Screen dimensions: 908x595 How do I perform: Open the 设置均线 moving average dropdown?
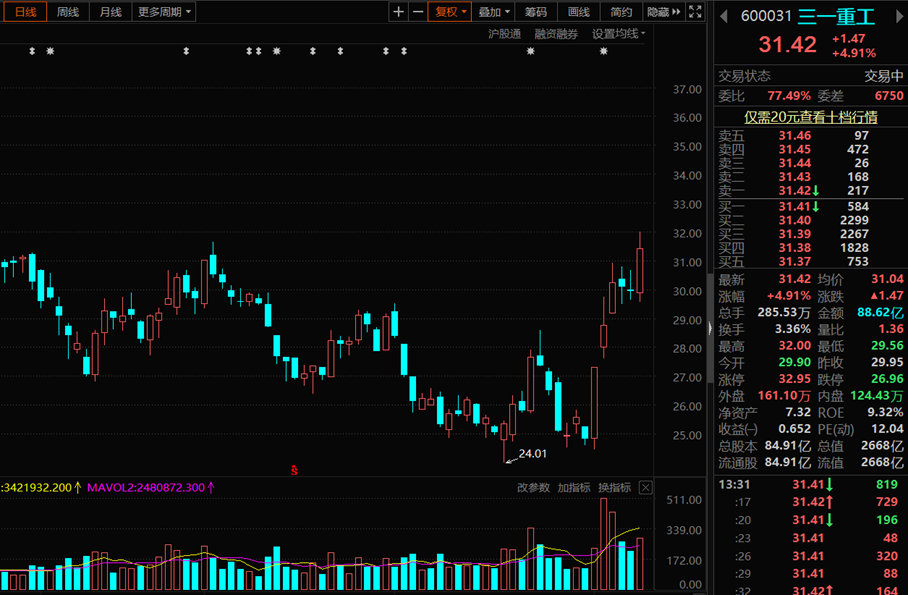(618, 34)
